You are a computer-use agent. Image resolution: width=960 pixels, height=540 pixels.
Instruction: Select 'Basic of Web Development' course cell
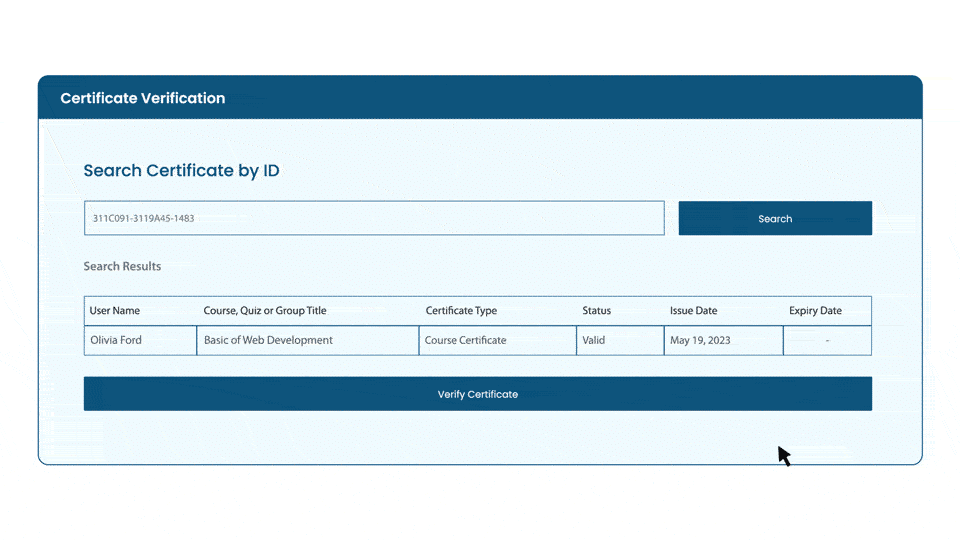coord(307,340)
